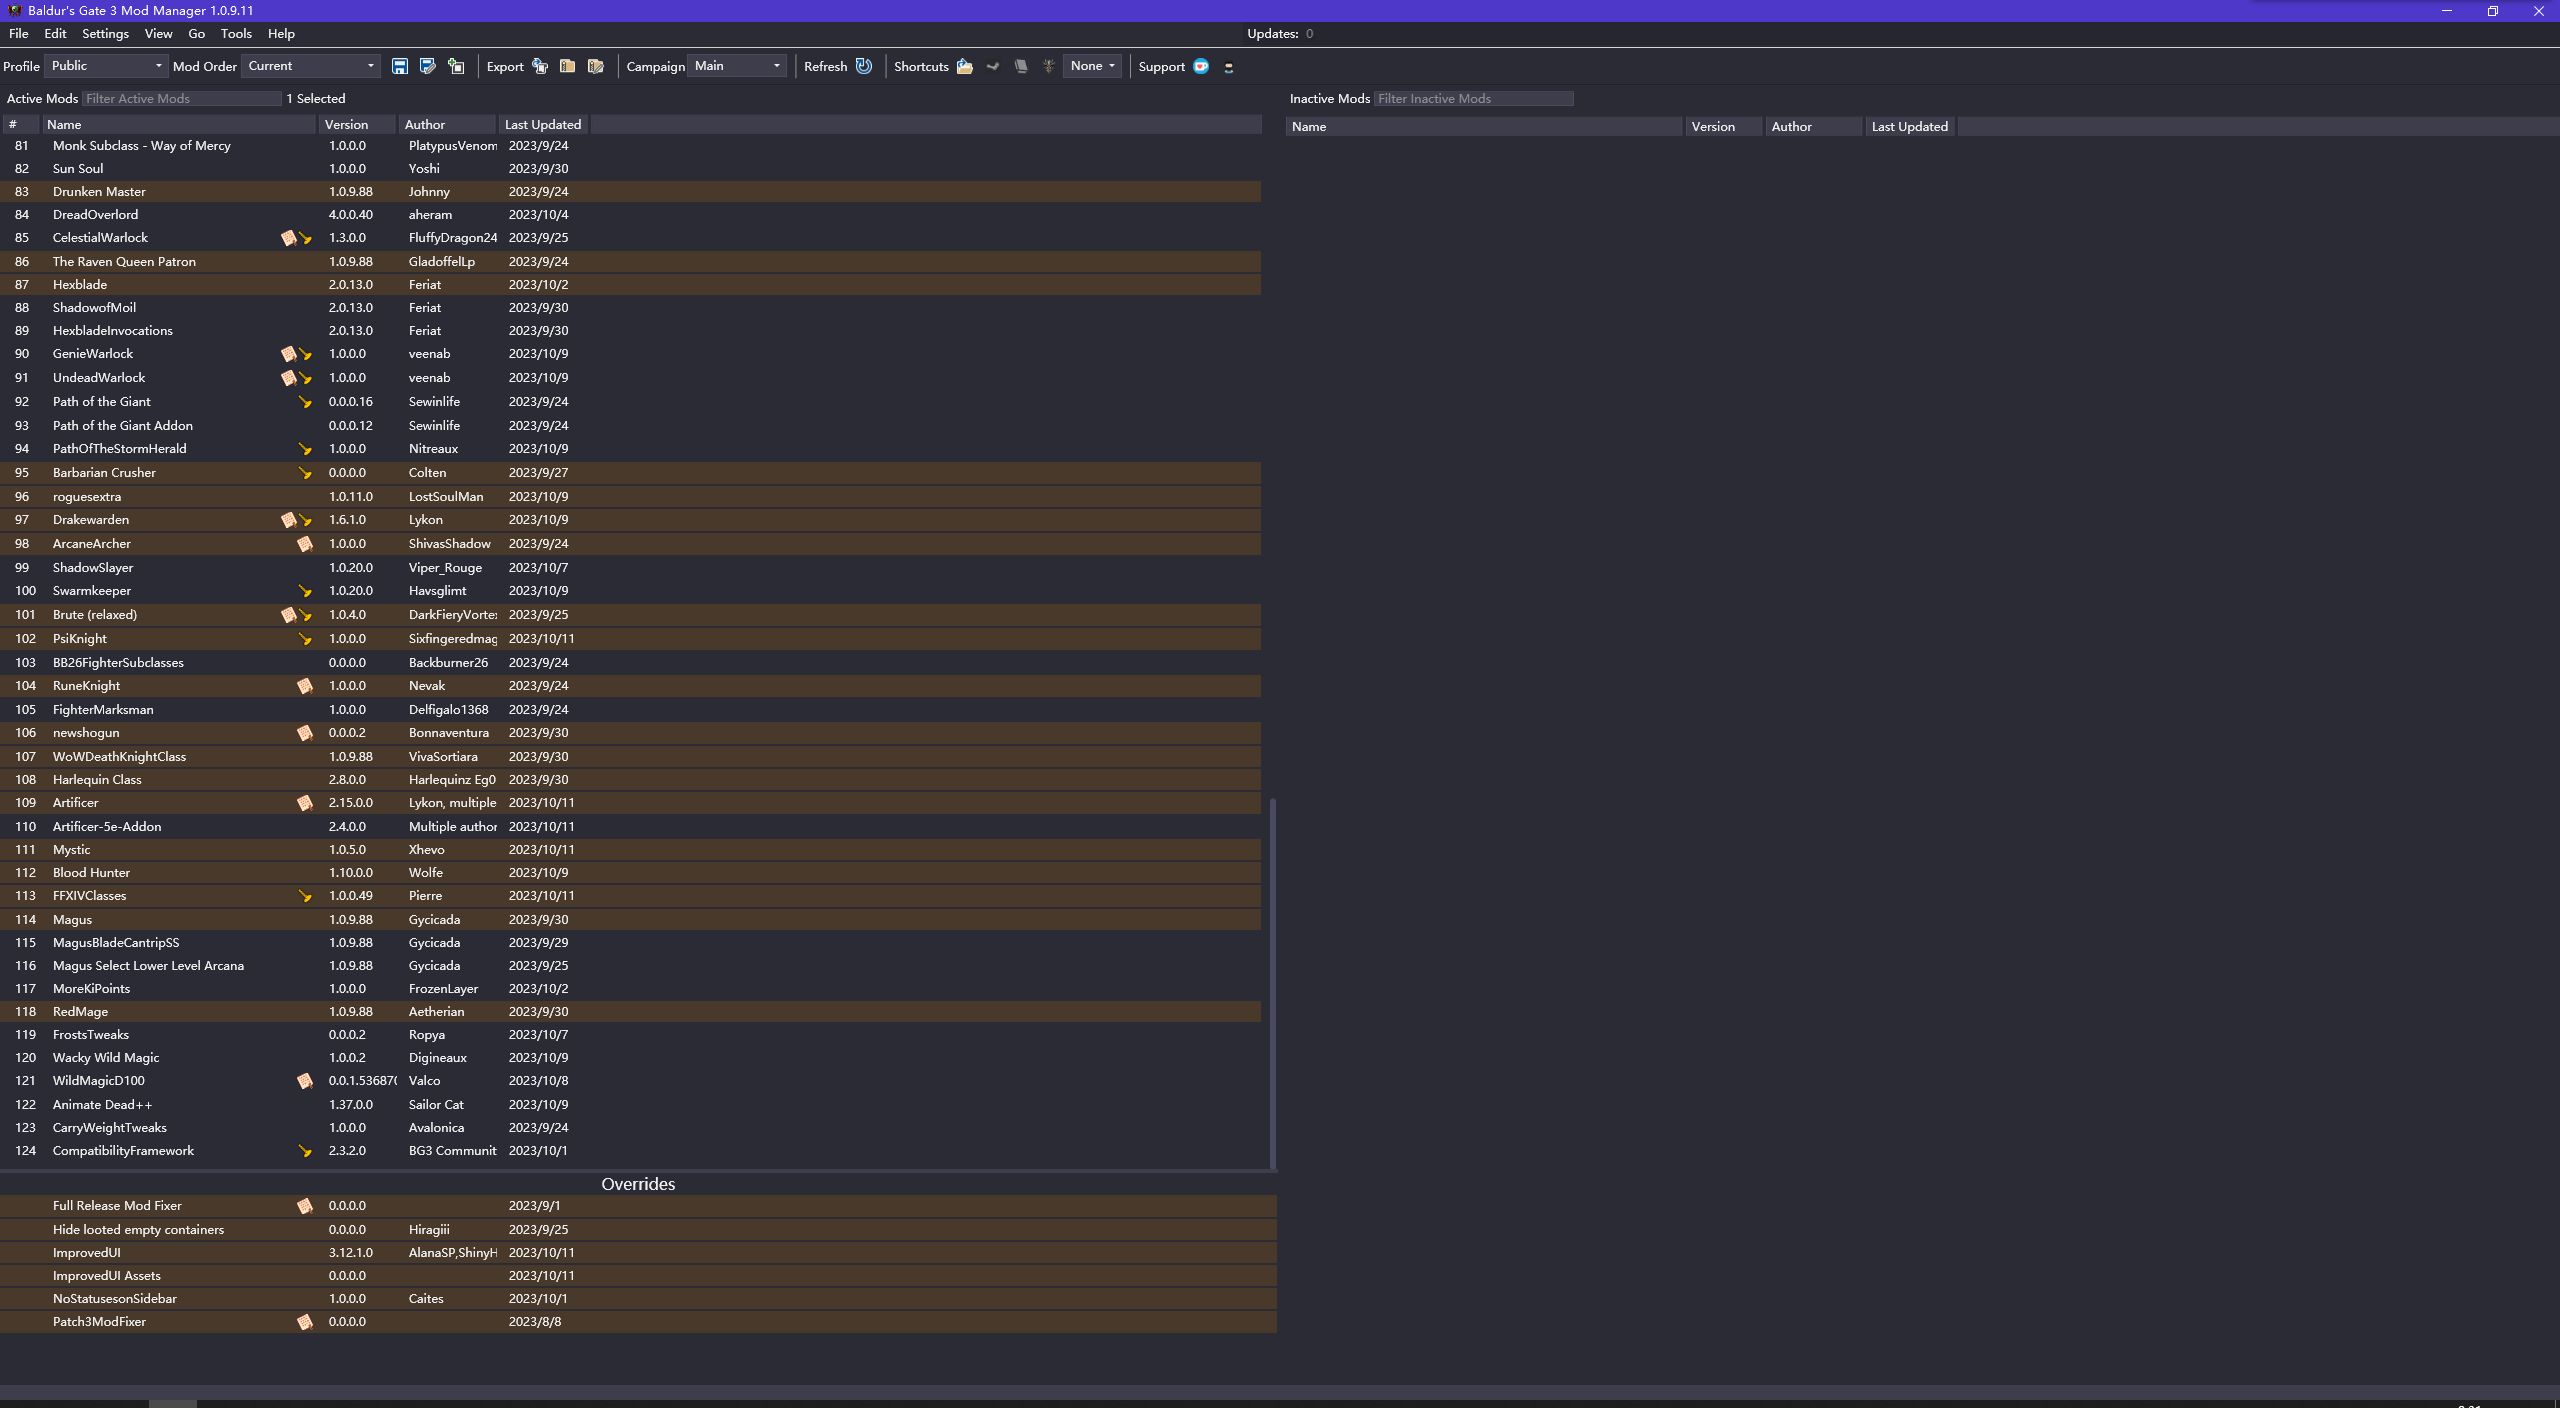Click the Add new order icon
This screenshot has height=1408, width=2560.
(x=456, y=66)
